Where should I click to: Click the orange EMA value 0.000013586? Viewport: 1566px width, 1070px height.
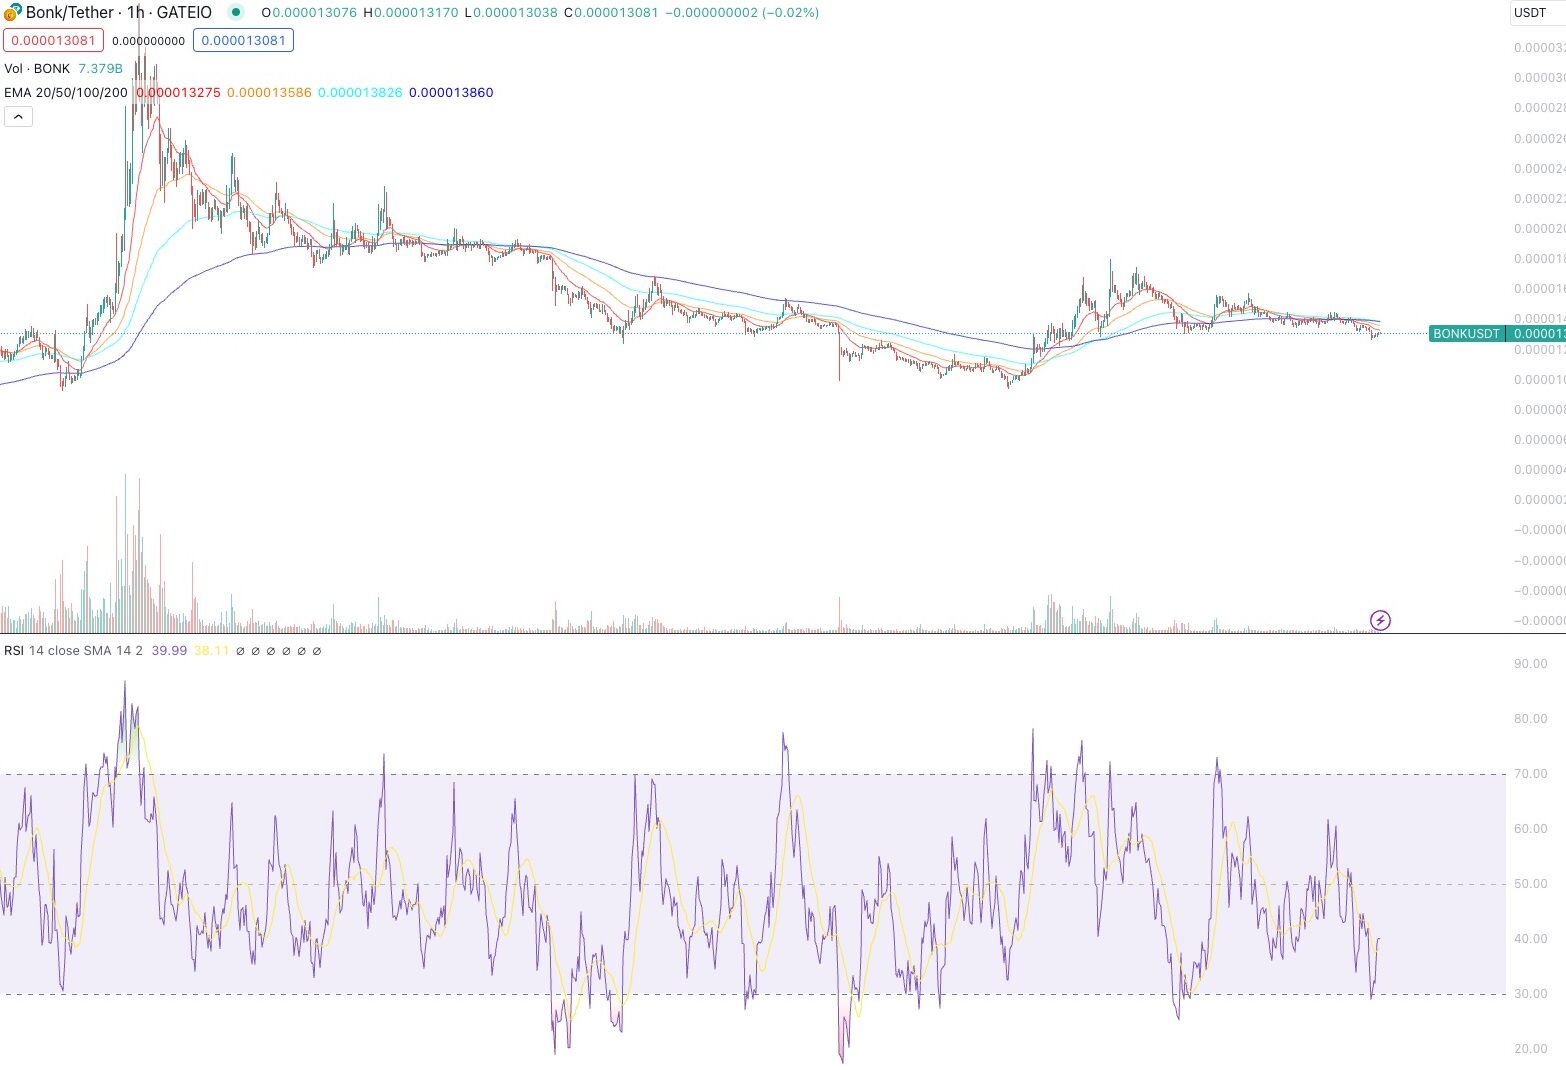269,92
